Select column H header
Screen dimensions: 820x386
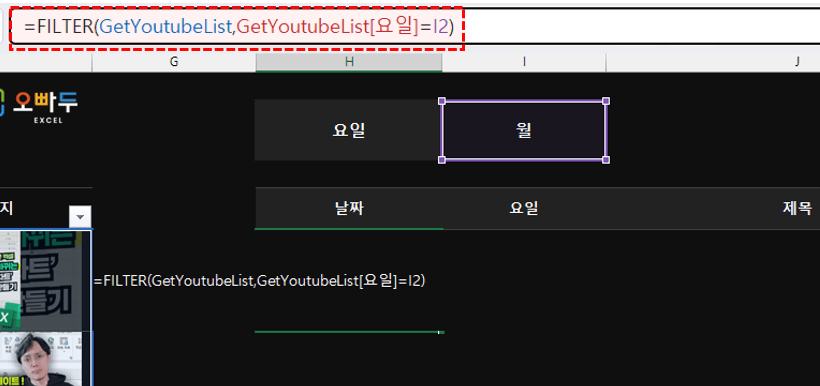(349, 62)
